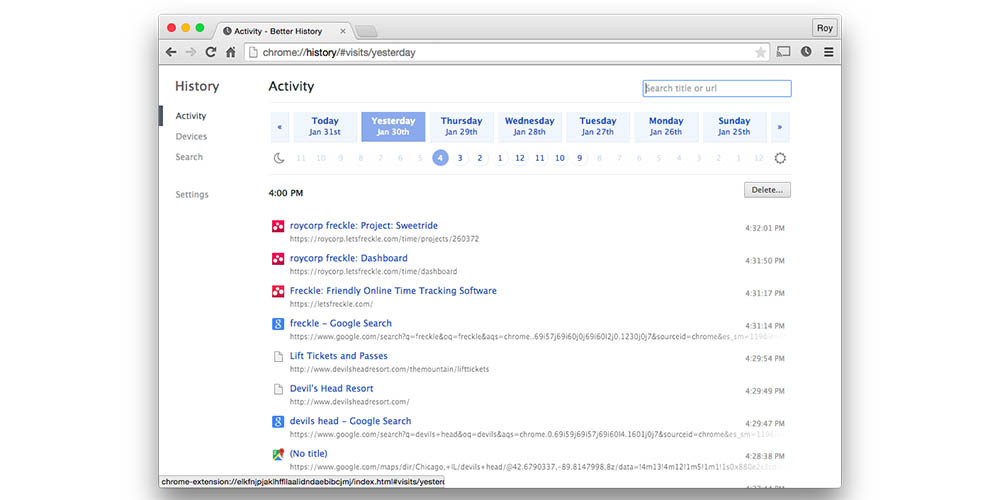Jump to night hours via moon icon
The image size is (1000, 500).
point(279,158)
